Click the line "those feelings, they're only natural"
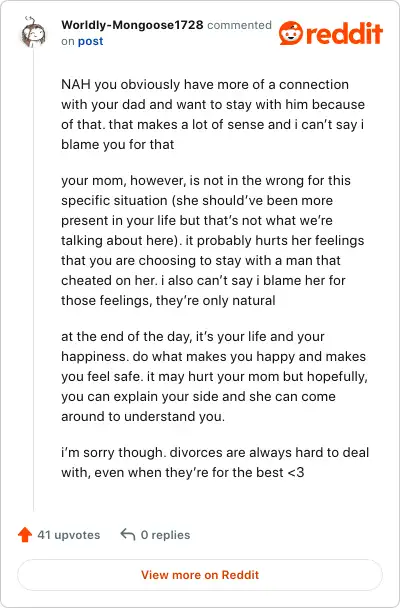 (168, 301)
